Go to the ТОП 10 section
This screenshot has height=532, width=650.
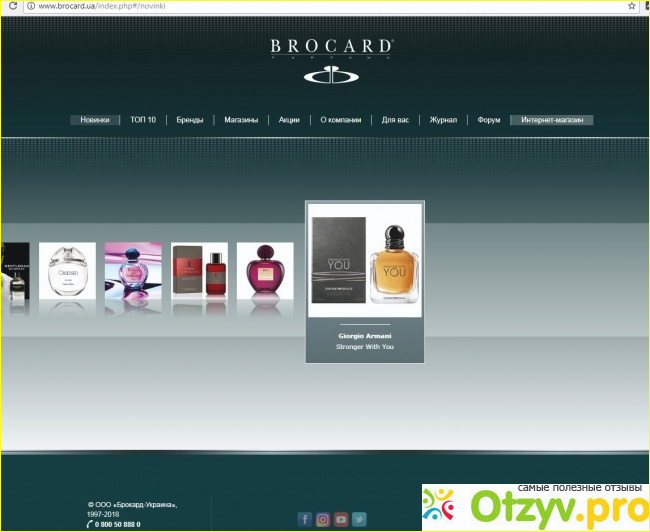(143, 120)
